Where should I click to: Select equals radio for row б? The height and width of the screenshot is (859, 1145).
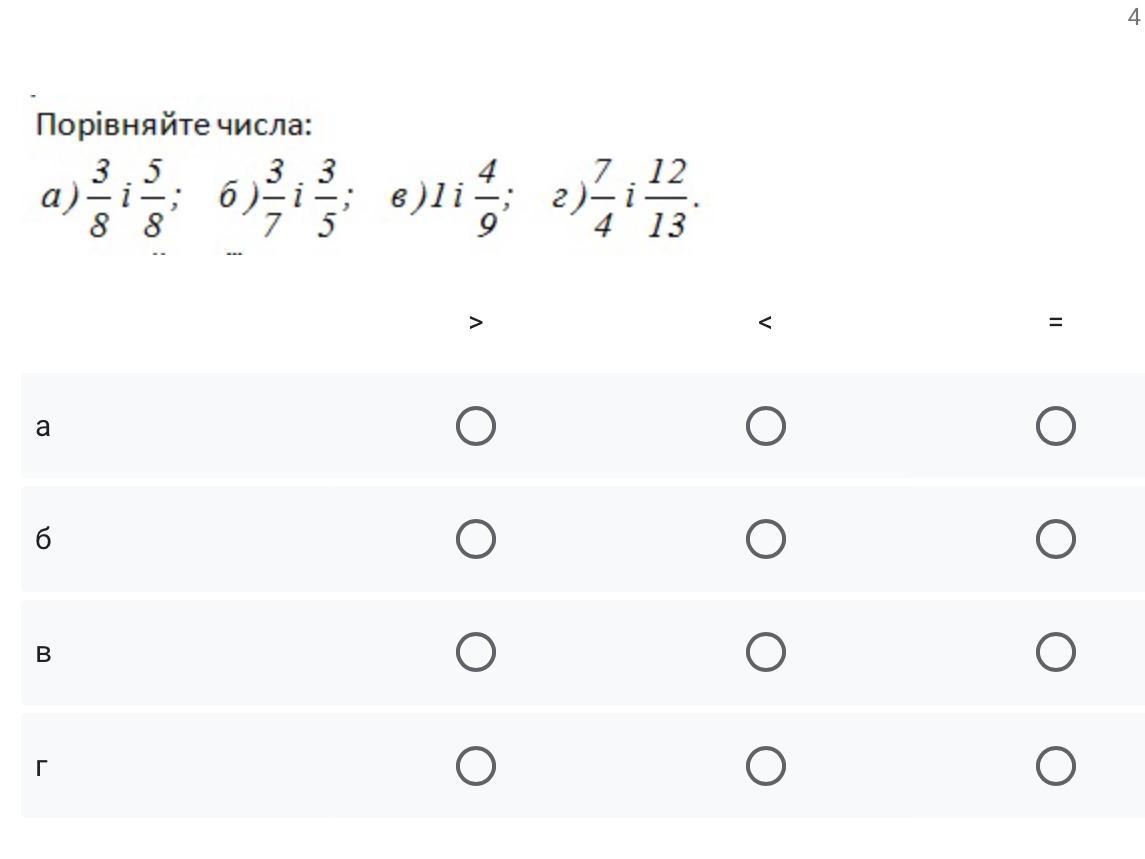pos(1055,539)
